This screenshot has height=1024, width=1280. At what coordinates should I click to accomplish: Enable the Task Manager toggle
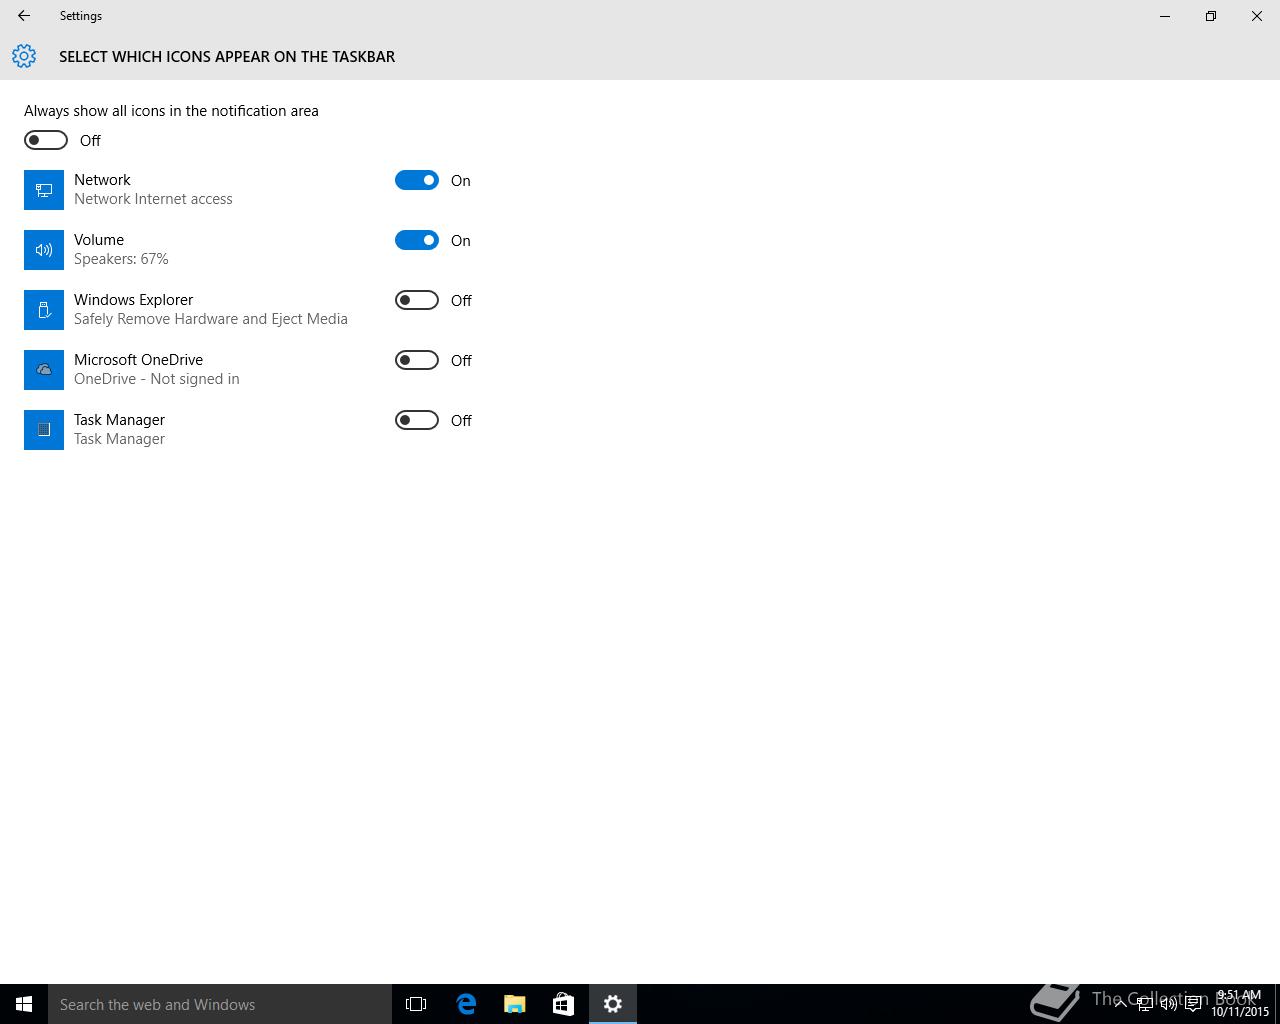(417, 420)
